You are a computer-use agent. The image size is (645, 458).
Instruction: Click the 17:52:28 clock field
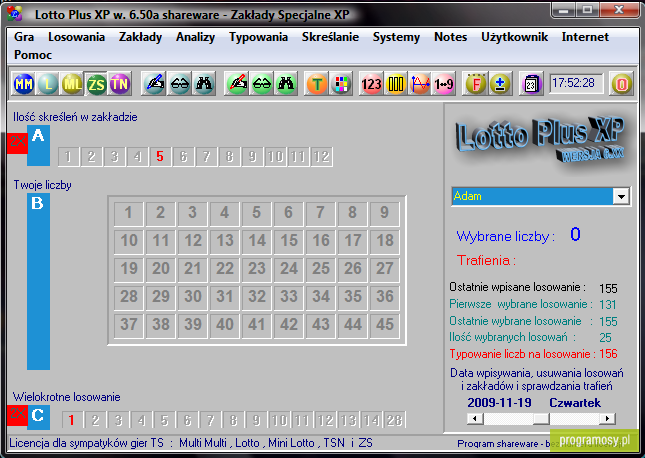point(576,84)
